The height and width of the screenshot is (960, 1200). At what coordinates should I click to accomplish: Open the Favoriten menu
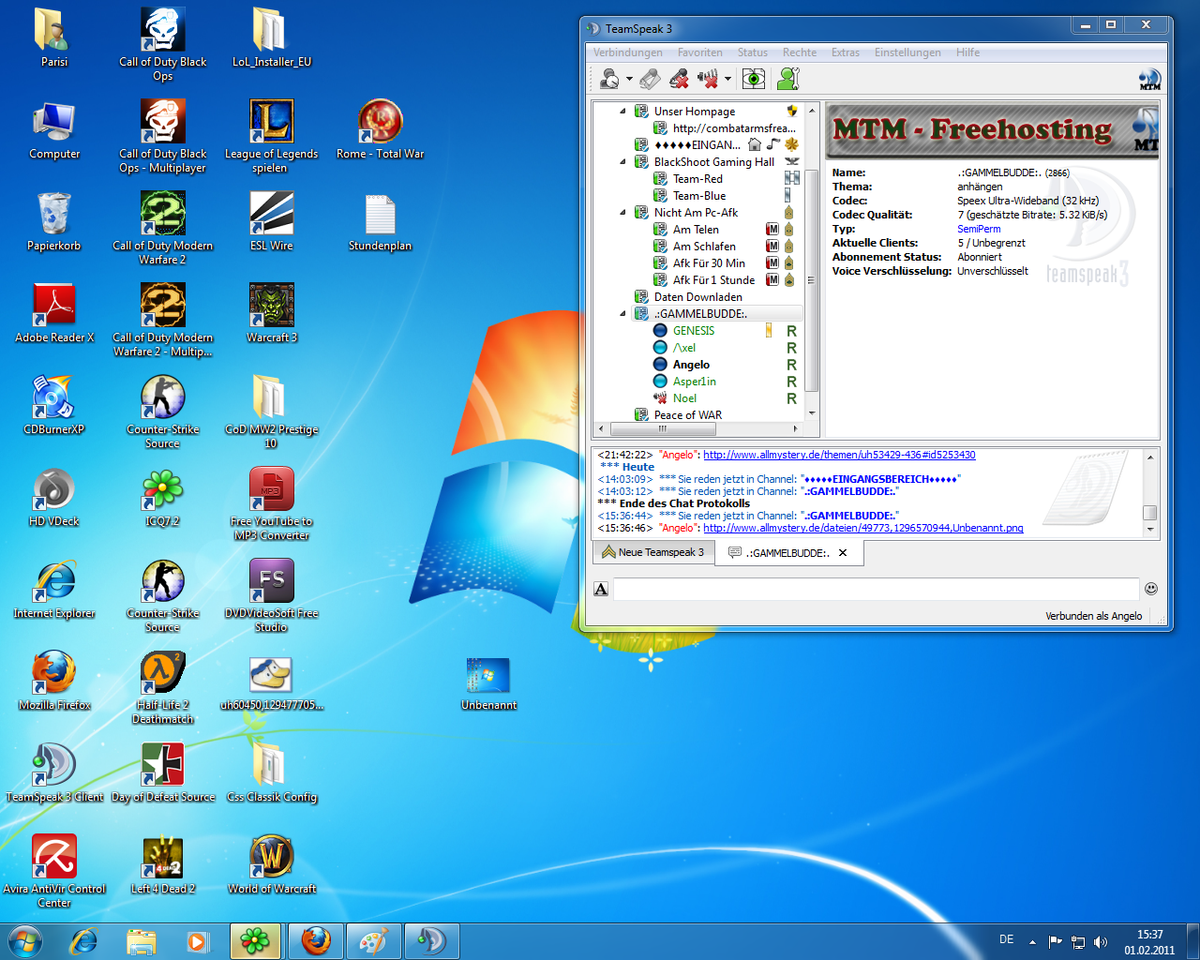tap(700, 52)
